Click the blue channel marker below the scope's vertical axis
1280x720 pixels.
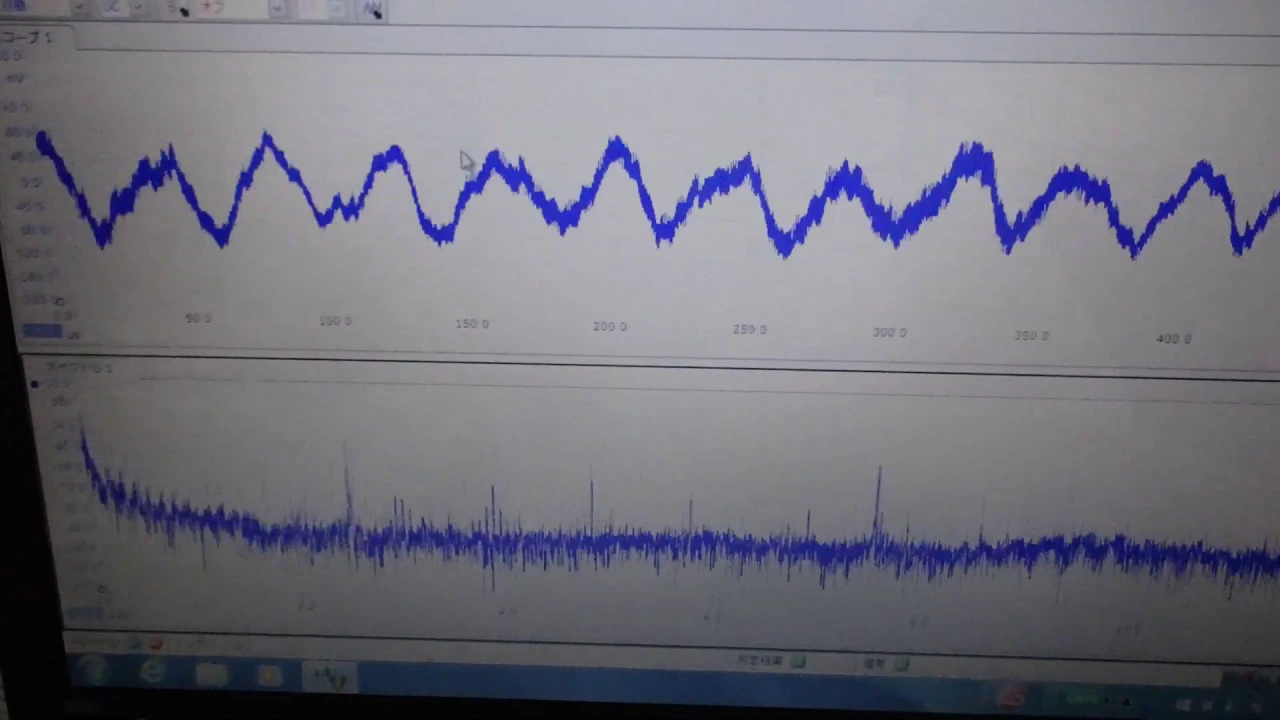pyautogui.click(x=42, y=332)
